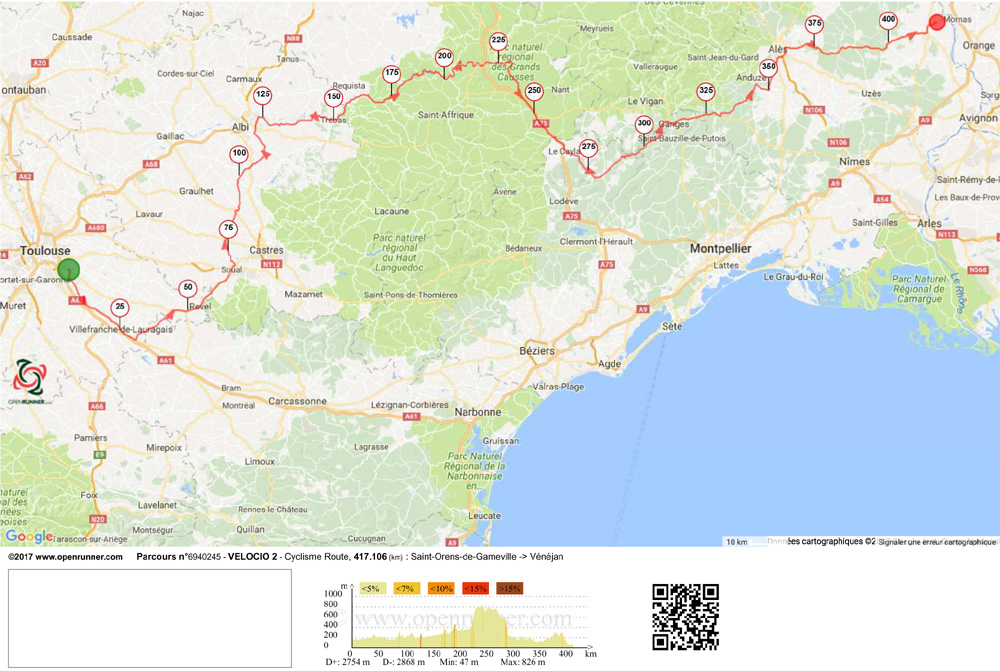Click the 'D-: 2868 m' elevation loss value
This screenshot has height=671, width=1000.
[404, 662]
